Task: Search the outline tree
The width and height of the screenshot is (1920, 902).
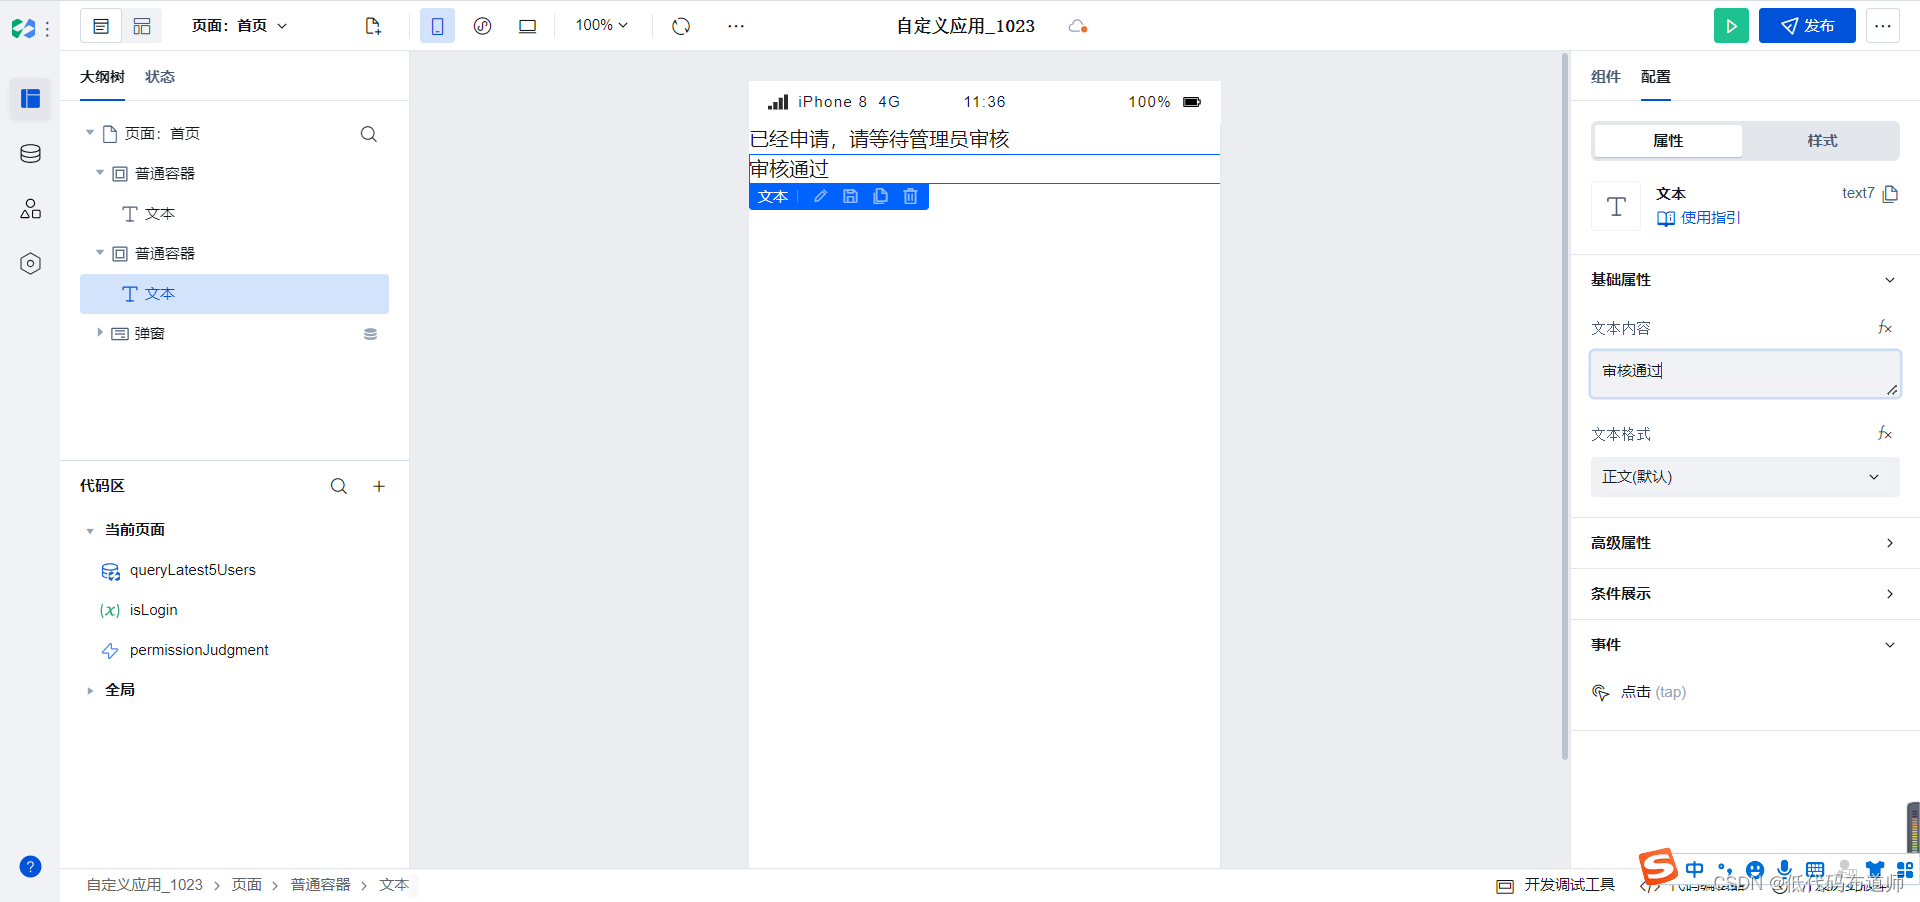Action: pos(369,134)
